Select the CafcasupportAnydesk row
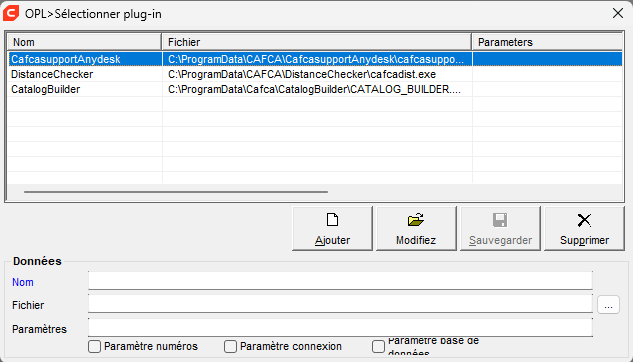 (315, 59)
